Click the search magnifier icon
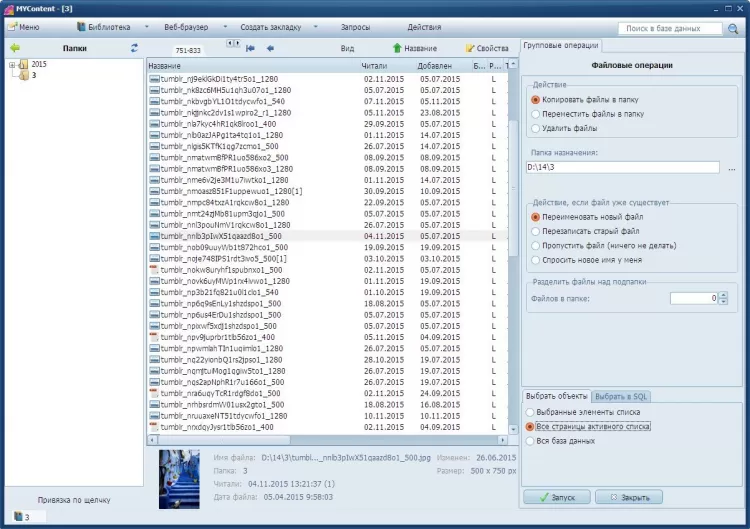 click(733, 29)
